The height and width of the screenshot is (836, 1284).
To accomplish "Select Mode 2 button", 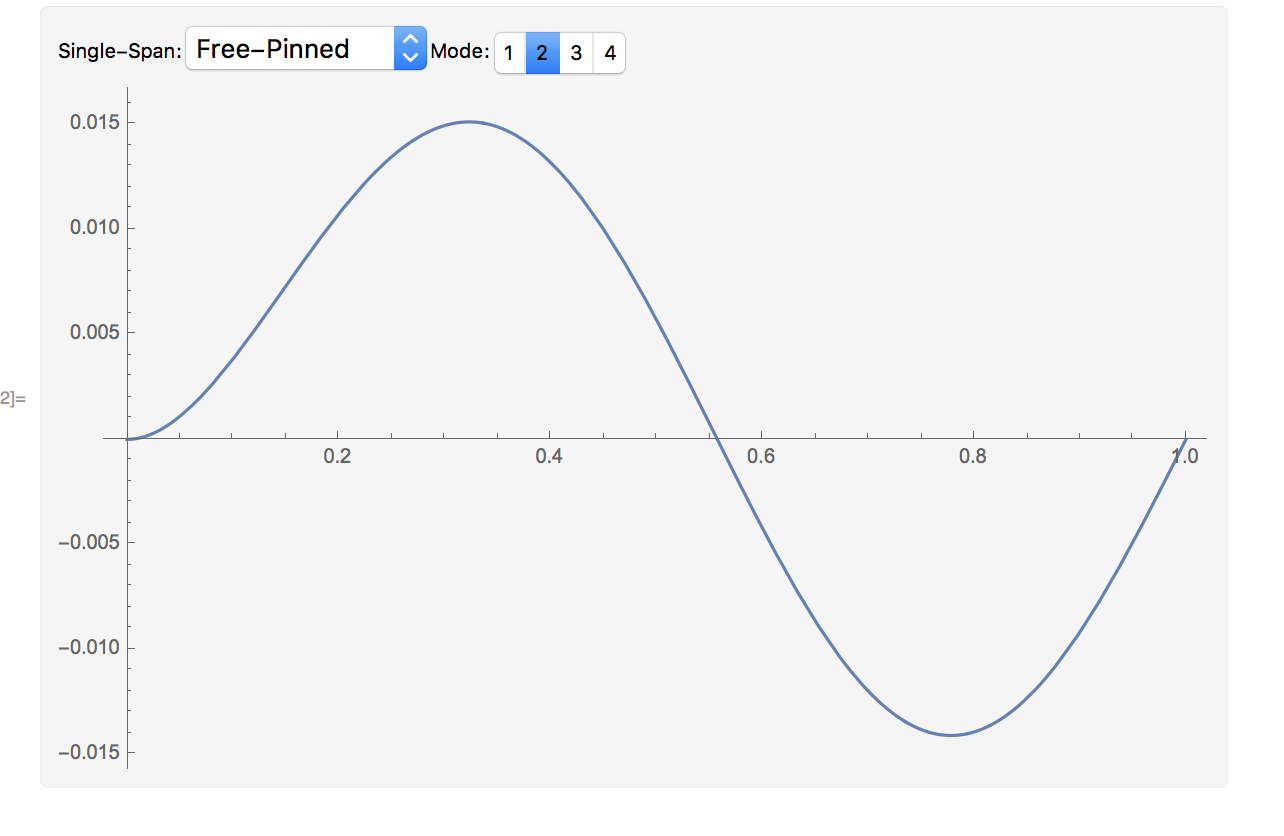I will (x=542, y=53).
